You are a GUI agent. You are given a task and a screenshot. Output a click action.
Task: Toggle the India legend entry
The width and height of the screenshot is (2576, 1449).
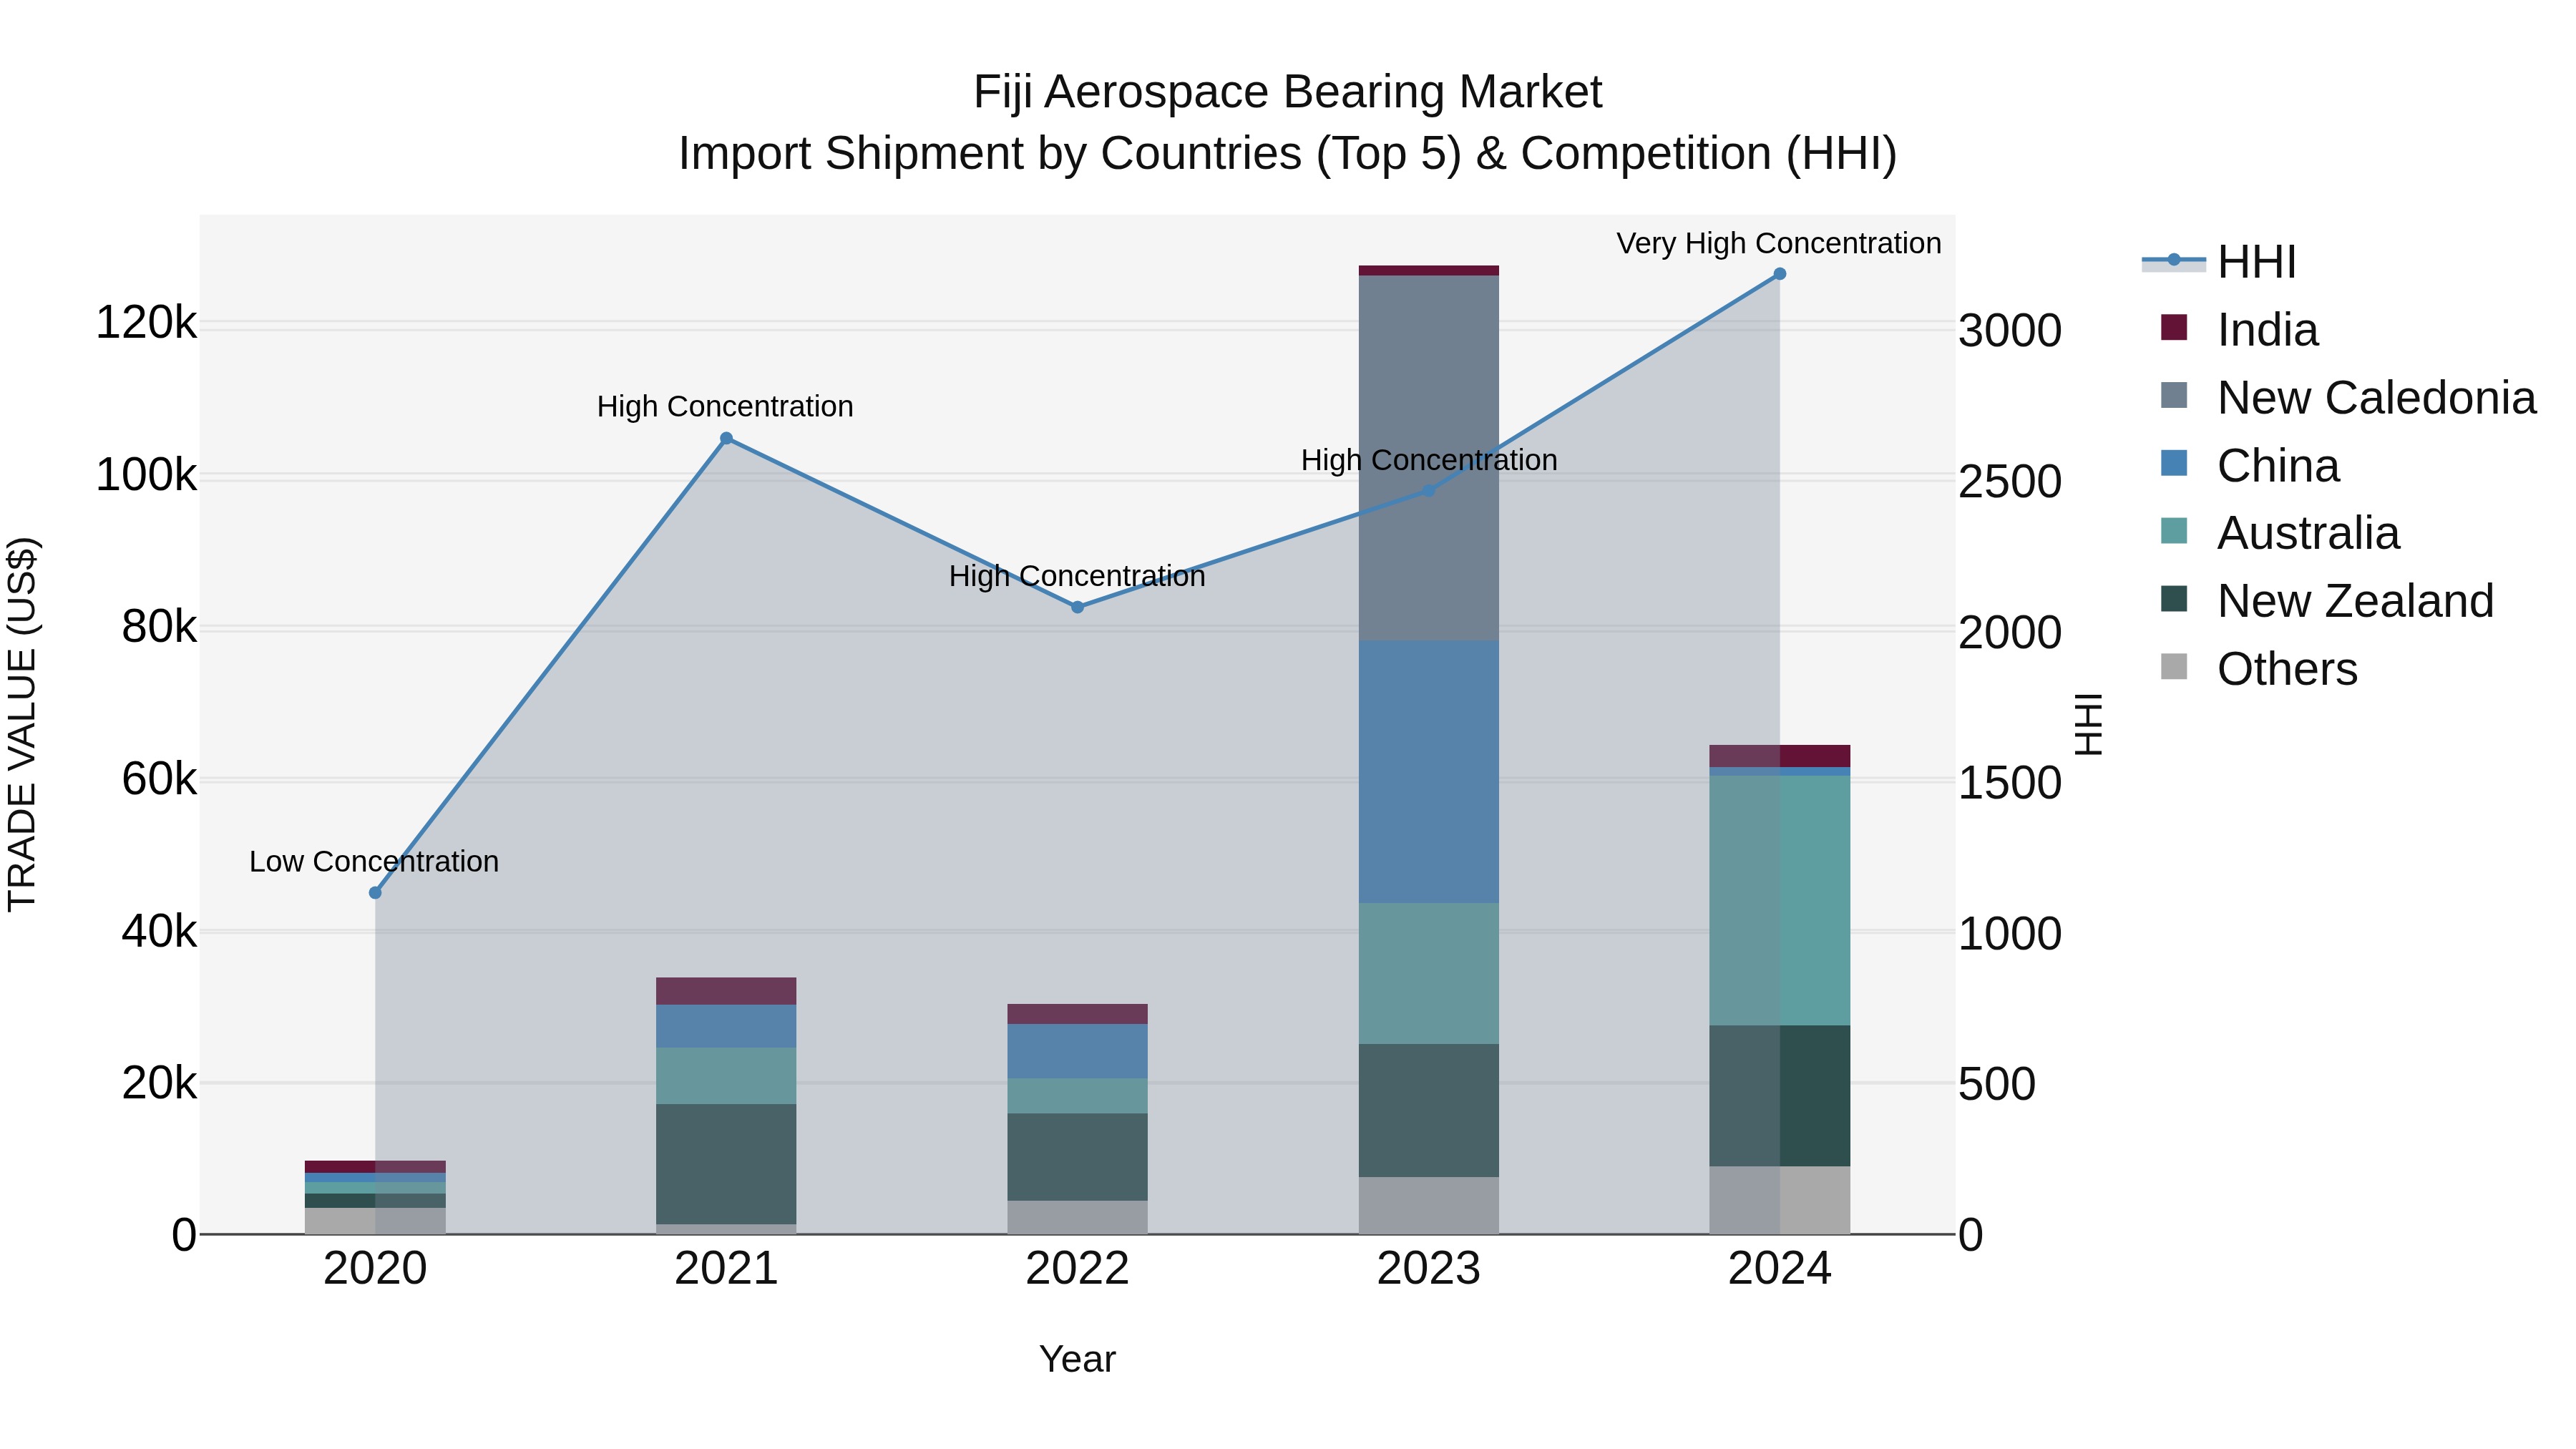click(2238, 330)
